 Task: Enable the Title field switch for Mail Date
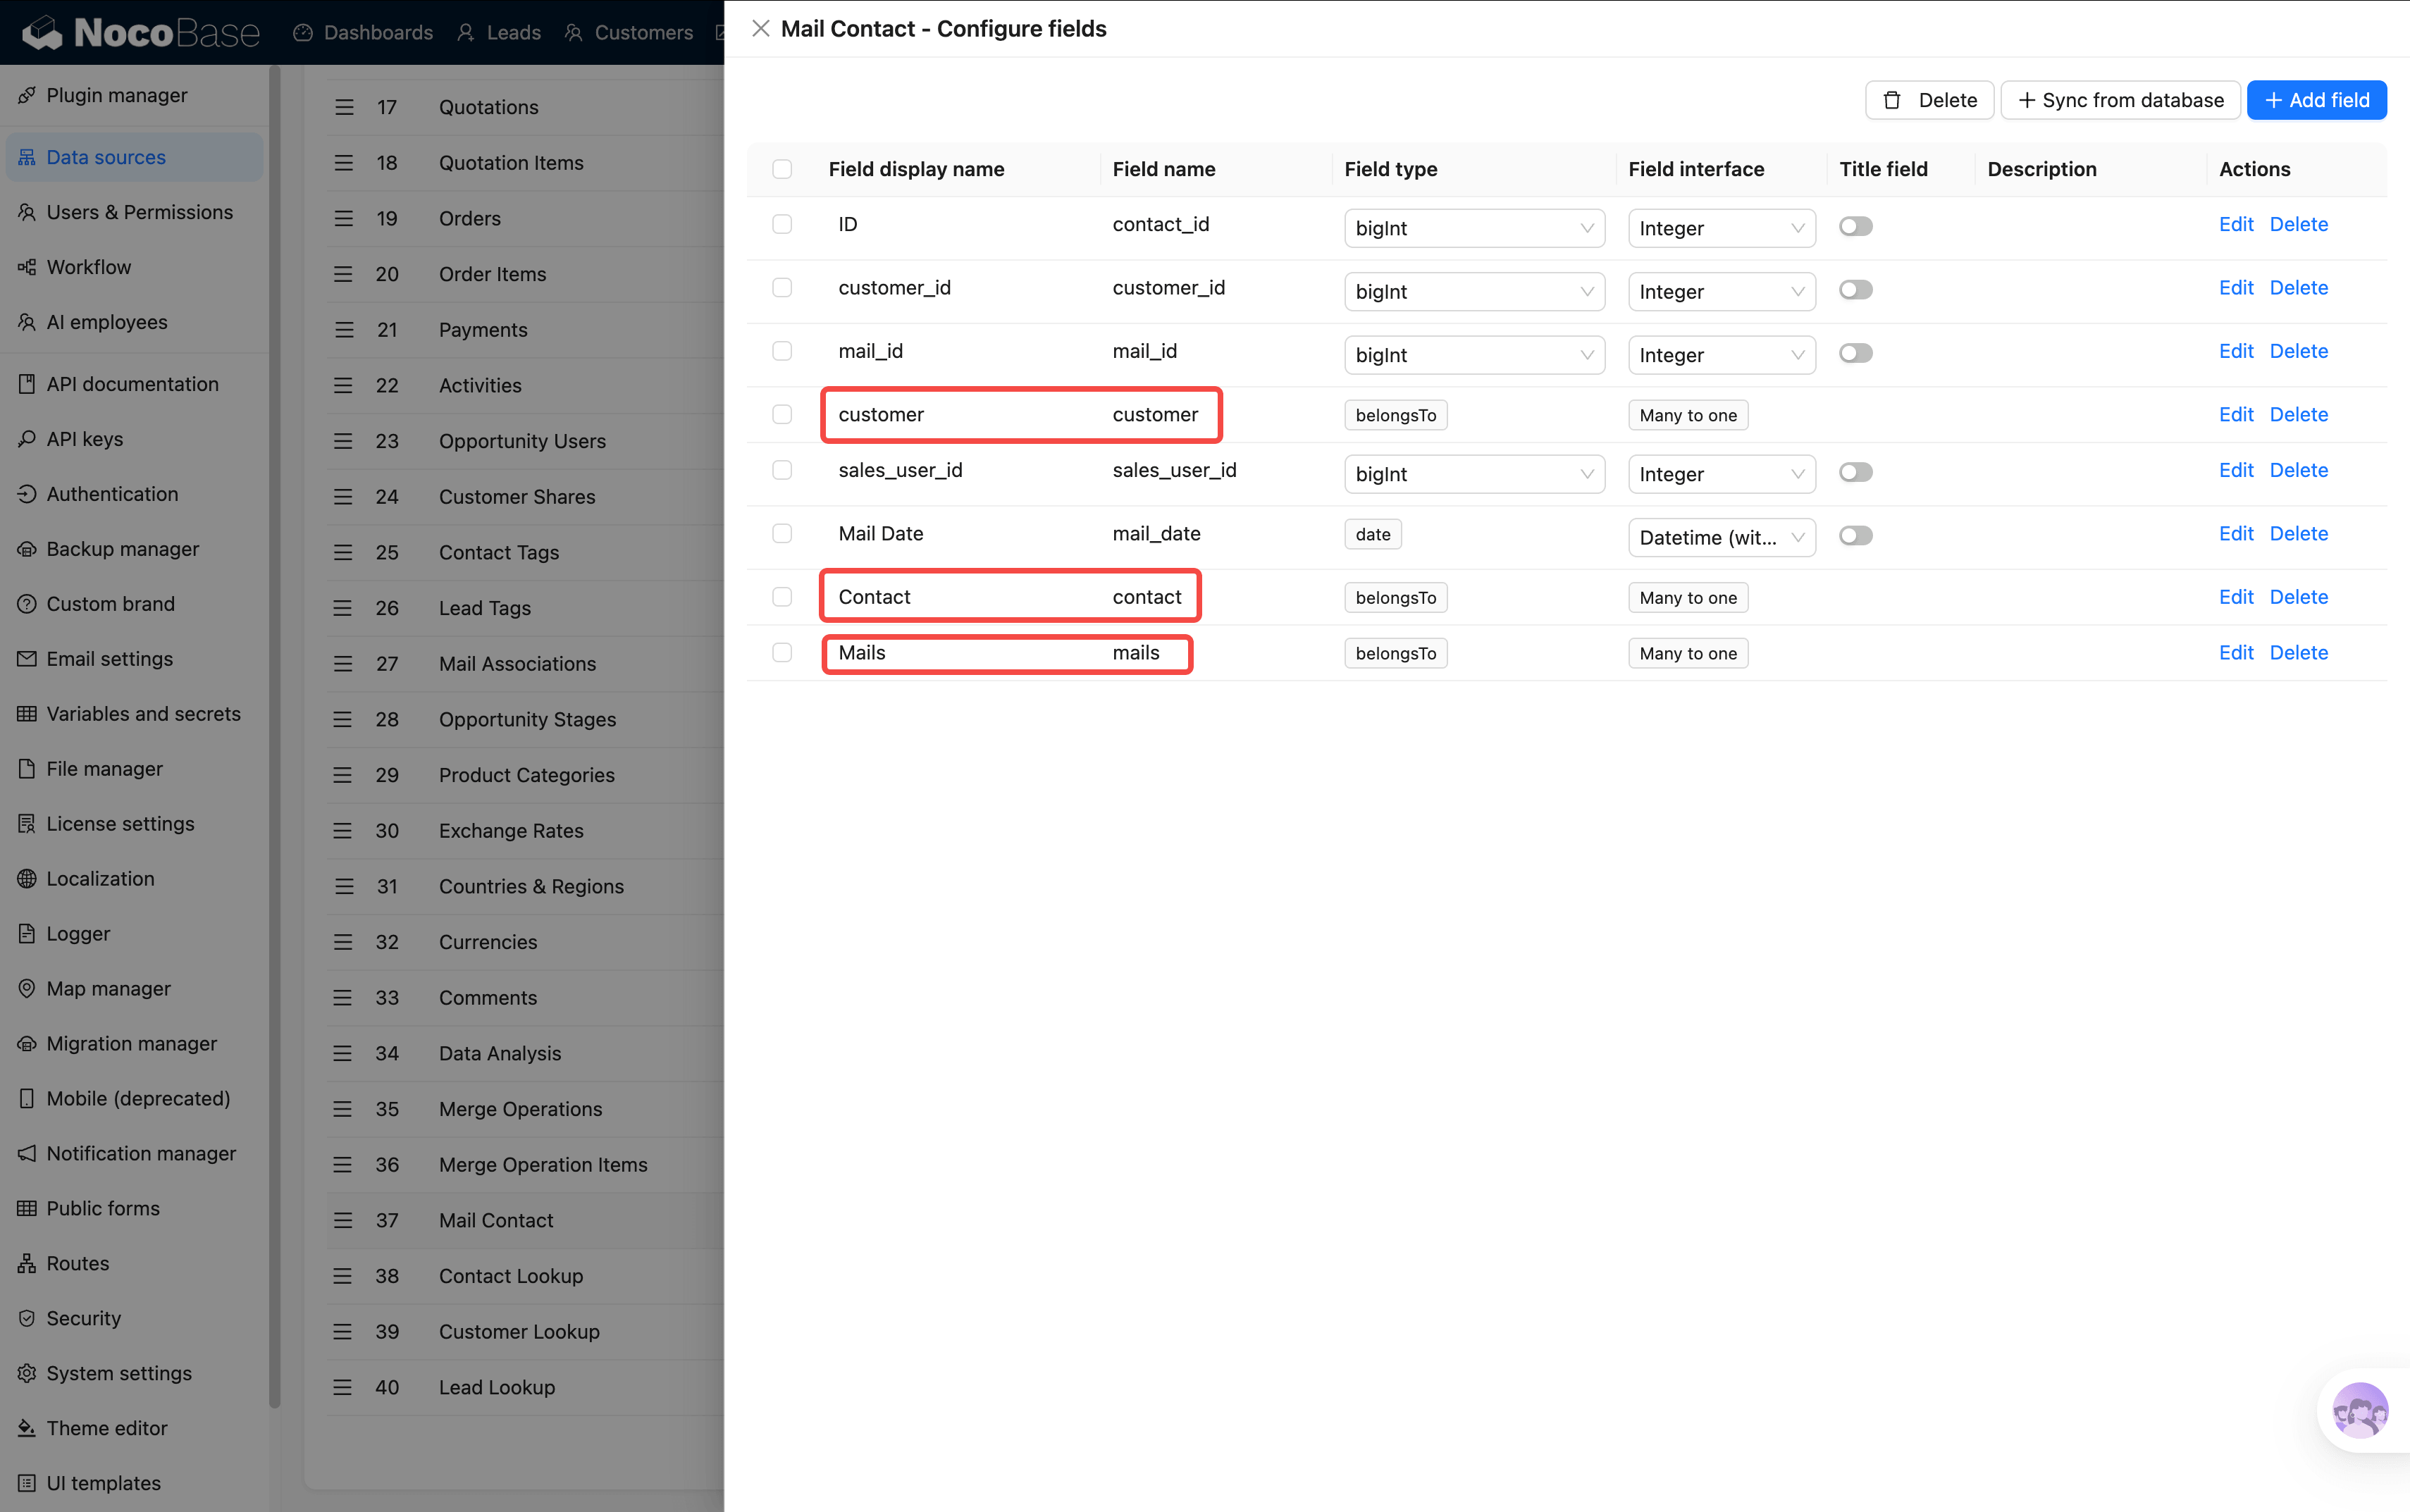(x=1855, y=536)
